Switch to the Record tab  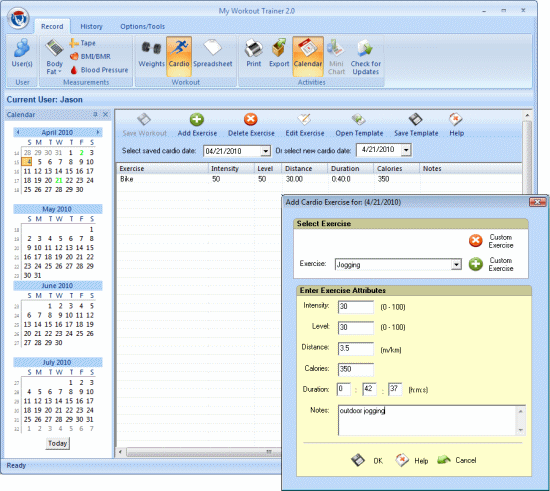[x=52, y=26]
